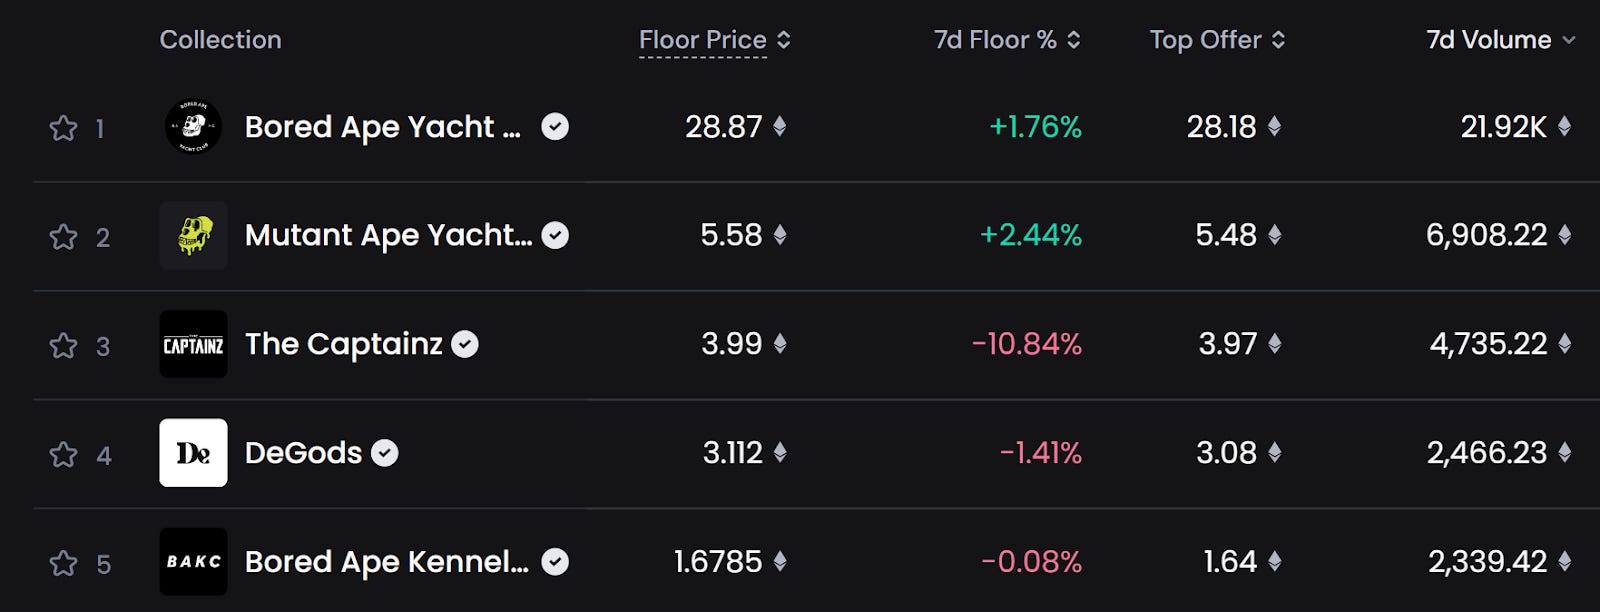1600x612 pixels.
Task: Click The Captainz collection logo
Action: [x=193, y=345]
